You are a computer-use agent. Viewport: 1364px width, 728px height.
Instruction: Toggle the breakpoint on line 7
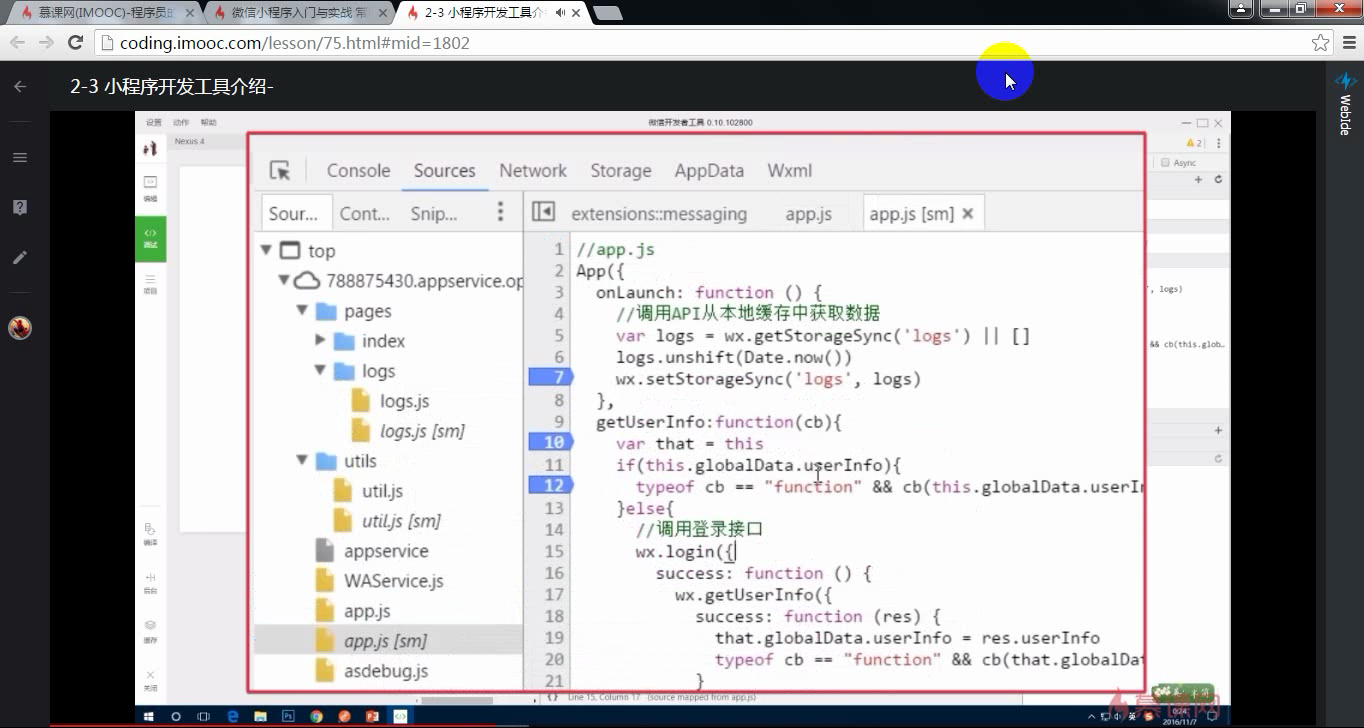tap(550, 377)
